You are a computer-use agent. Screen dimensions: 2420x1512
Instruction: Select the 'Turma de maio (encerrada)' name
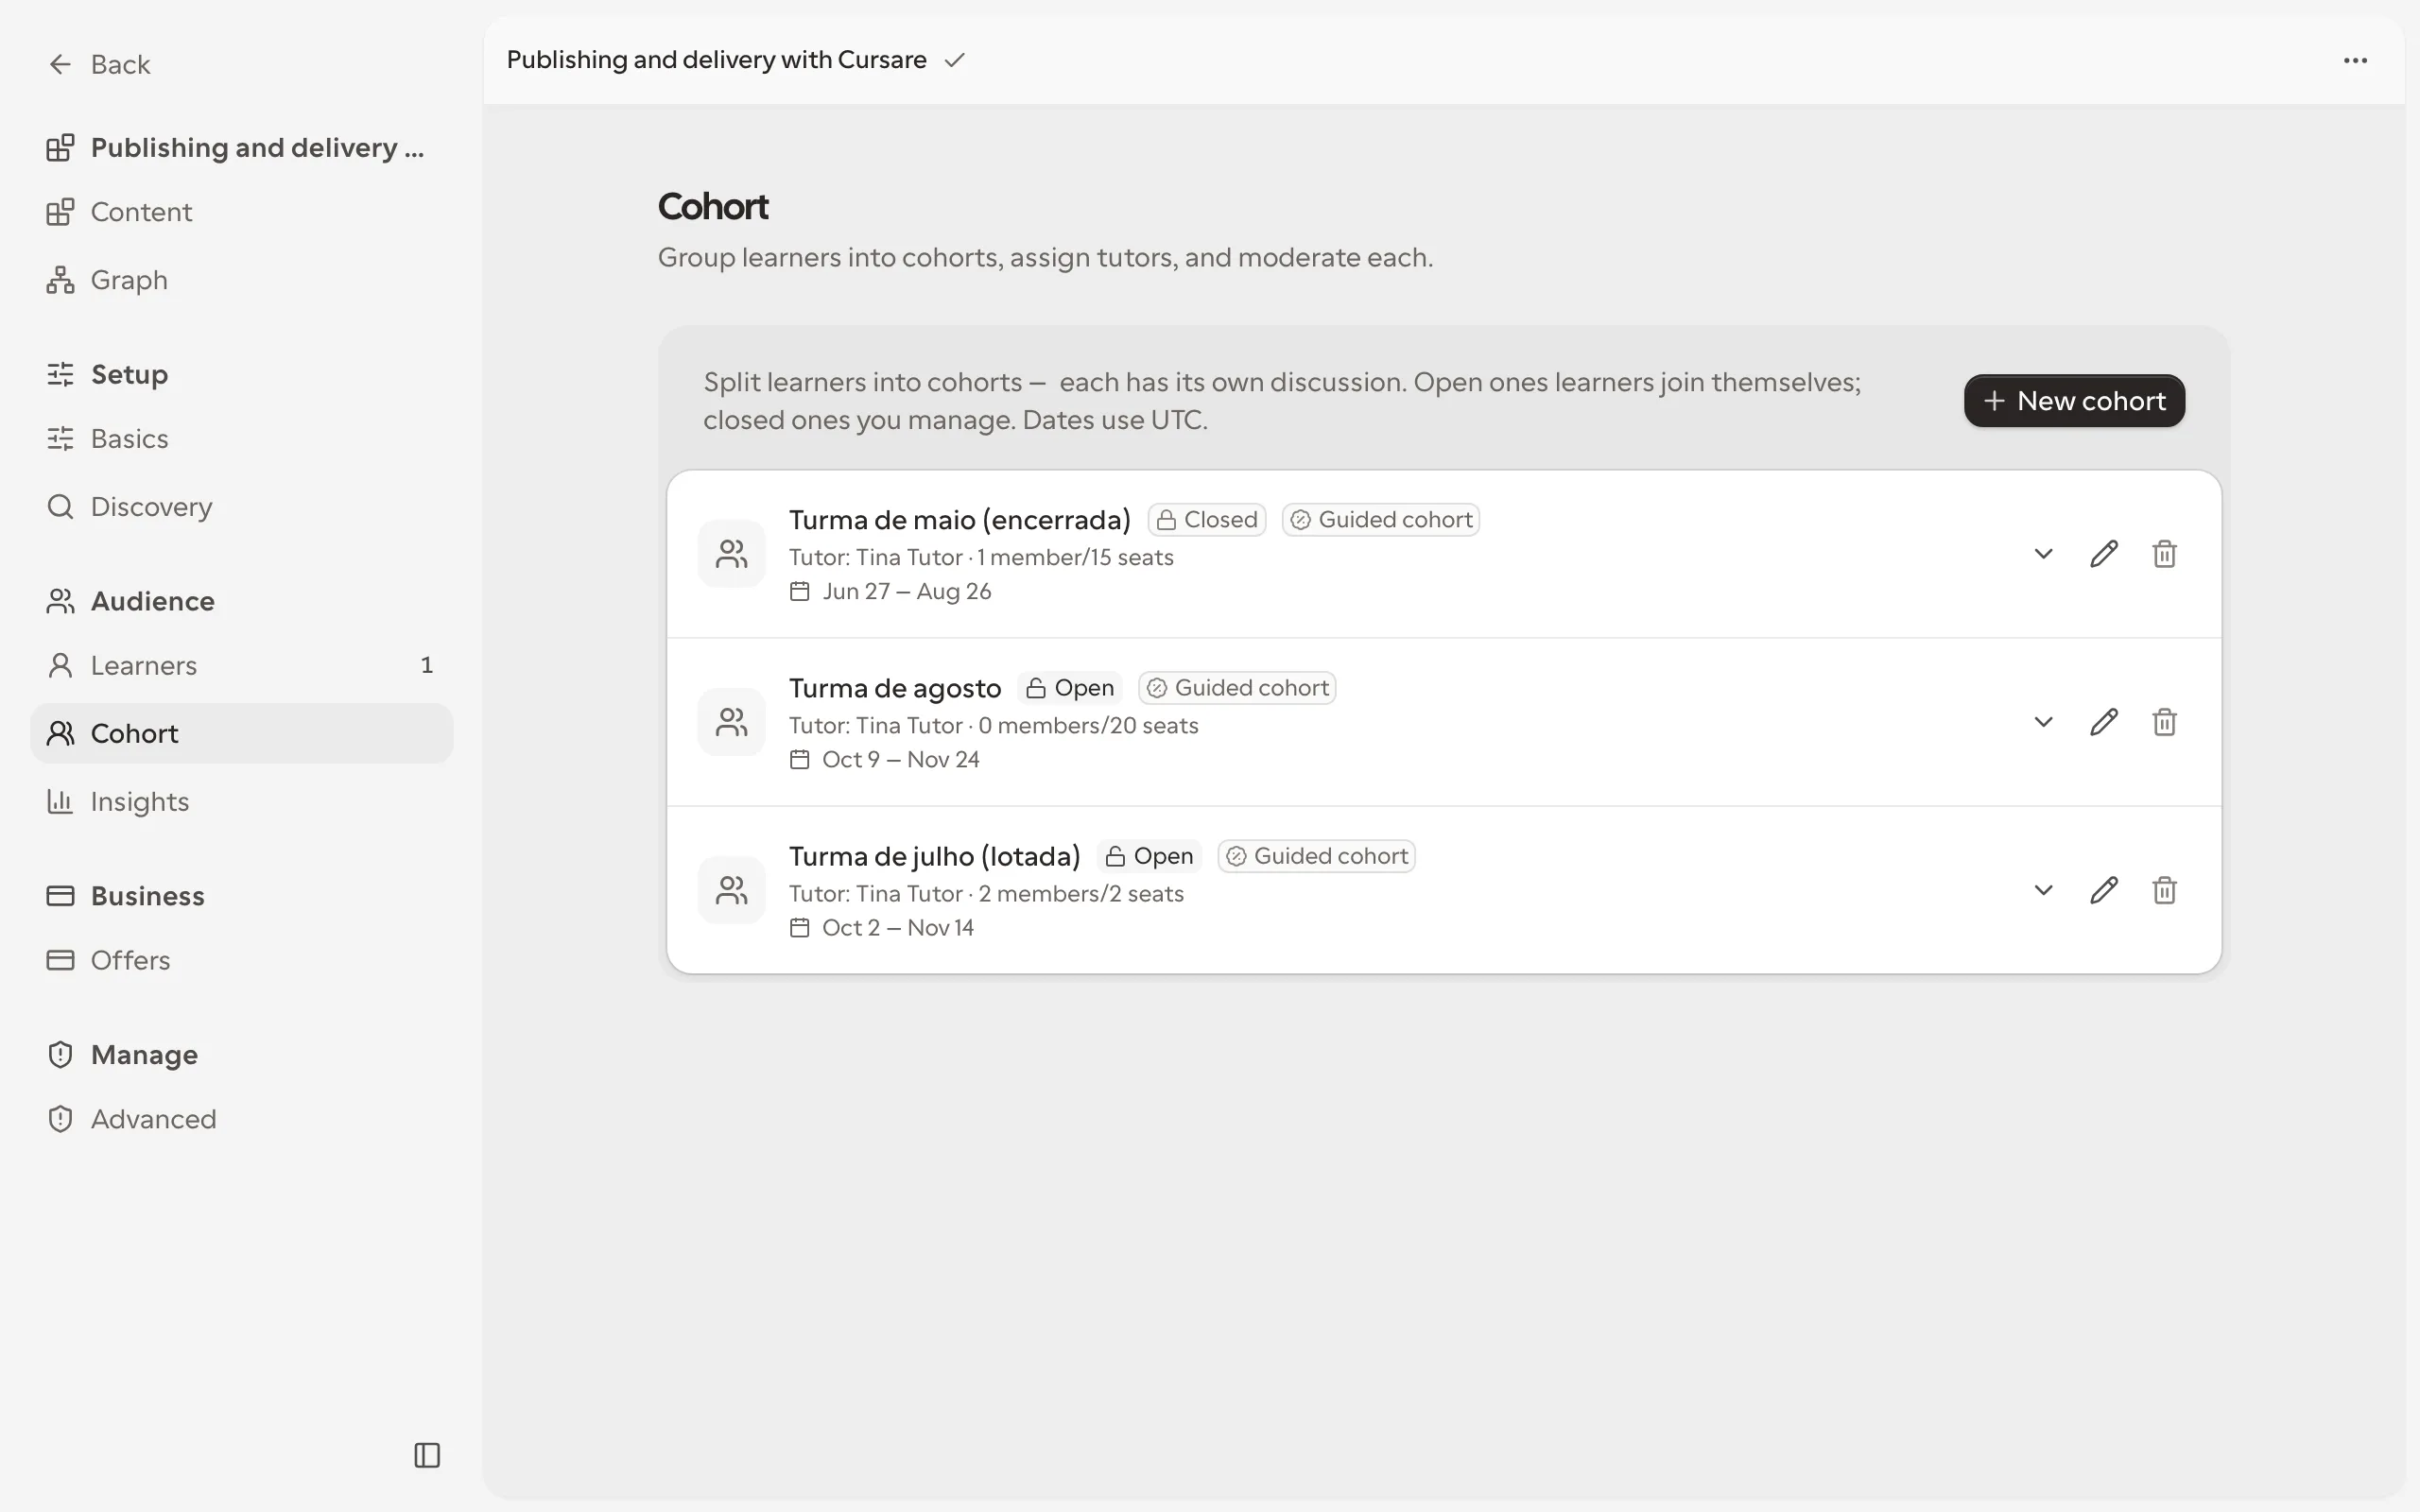(960, 520)
